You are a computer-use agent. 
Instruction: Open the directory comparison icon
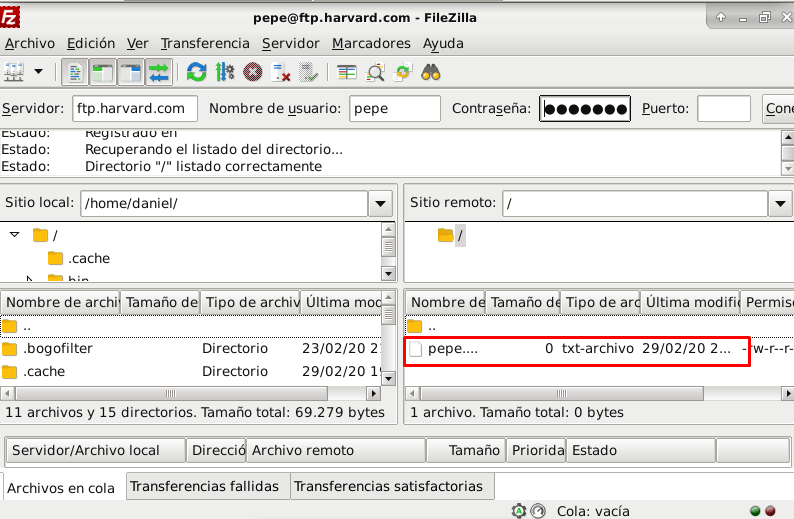click(x=347, y=72)
